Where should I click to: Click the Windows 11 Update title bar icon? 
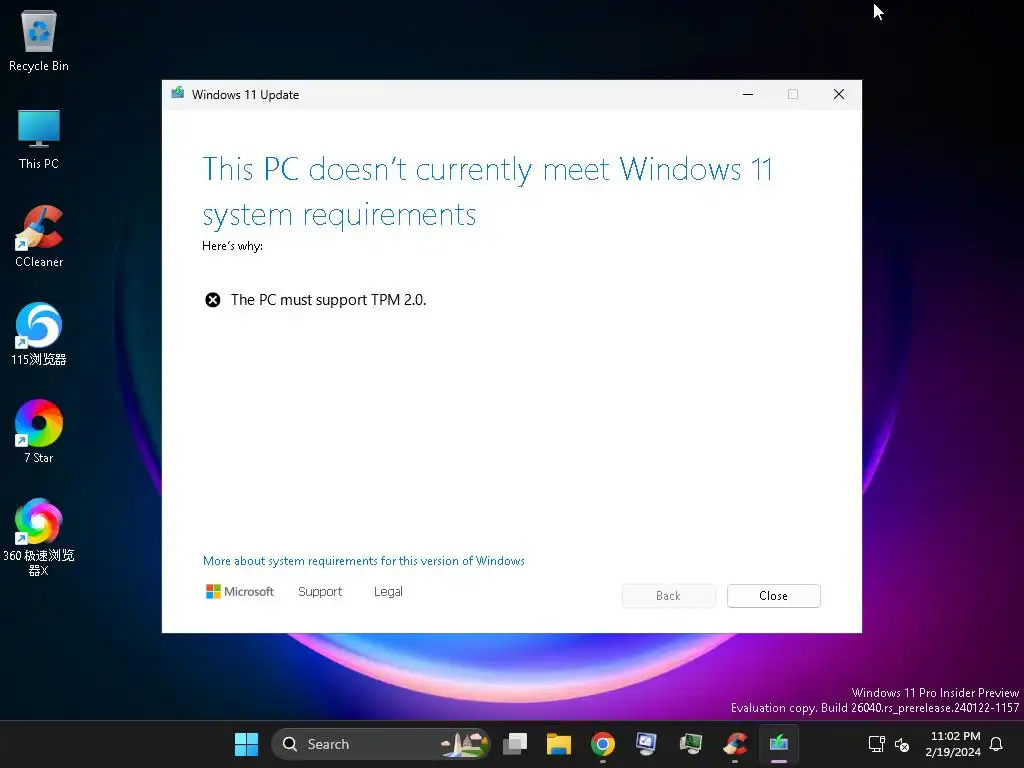click(x=178, y=93)
